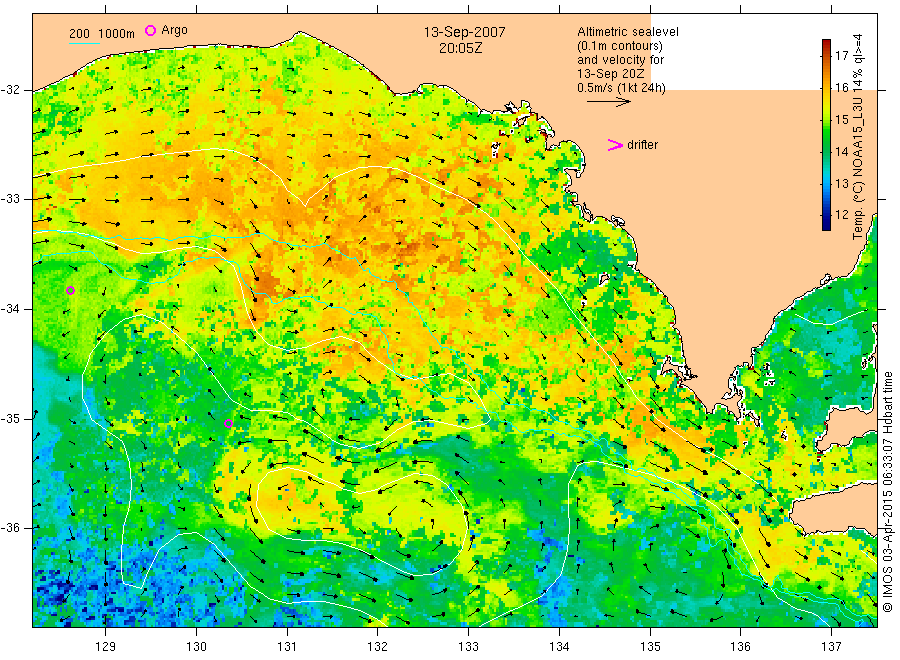Click the latitude label -33
The height and width of the screenshot is (660, 900).
pyautogui.click(x=10, y=199)
